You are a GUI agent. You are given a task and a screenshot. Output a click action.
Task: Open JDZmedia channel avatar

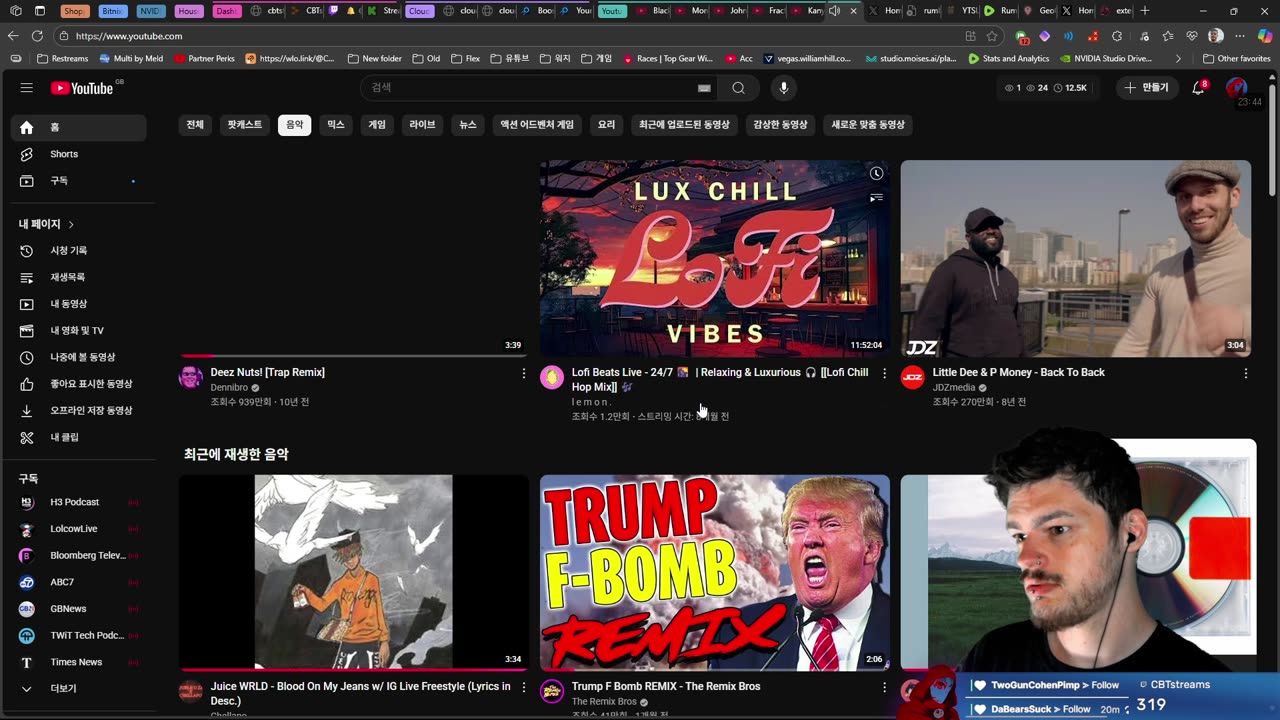912,377
